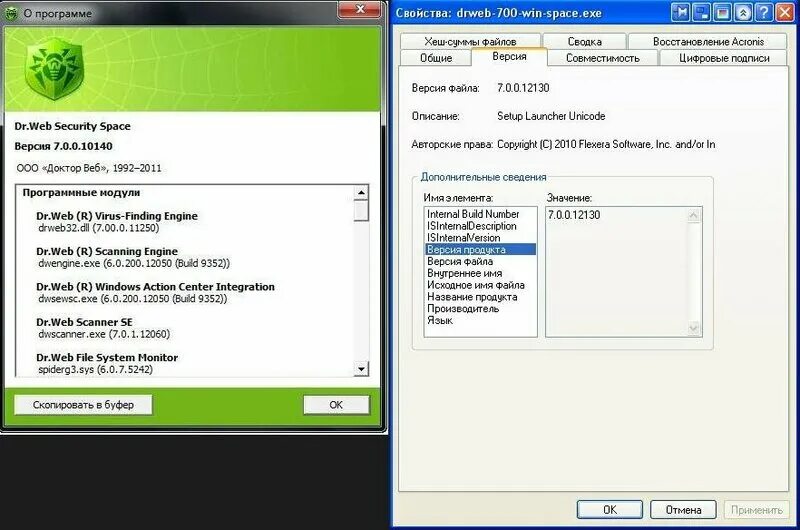
Task: Click the Dr.Web green shield logo
Action: (54, 70)
